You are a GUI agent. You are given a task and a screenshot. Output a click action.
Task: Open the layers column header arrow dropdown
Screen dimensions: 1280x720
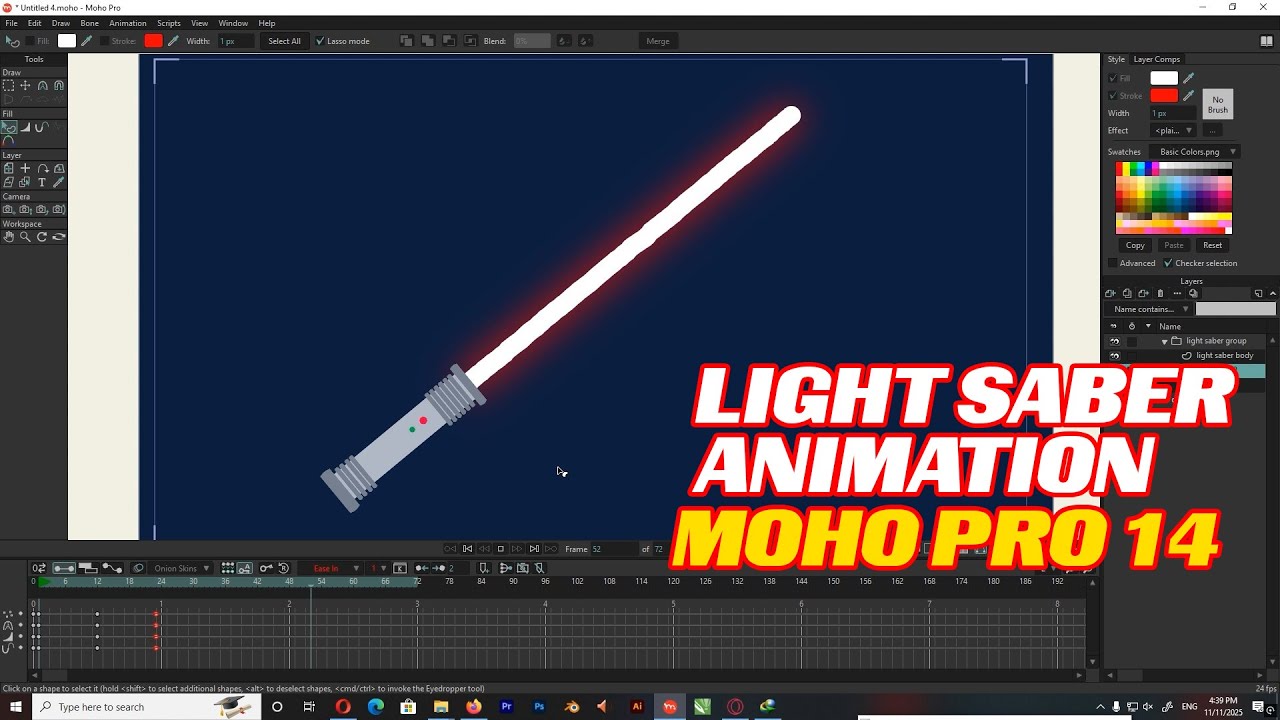(x=1148, y=326)
